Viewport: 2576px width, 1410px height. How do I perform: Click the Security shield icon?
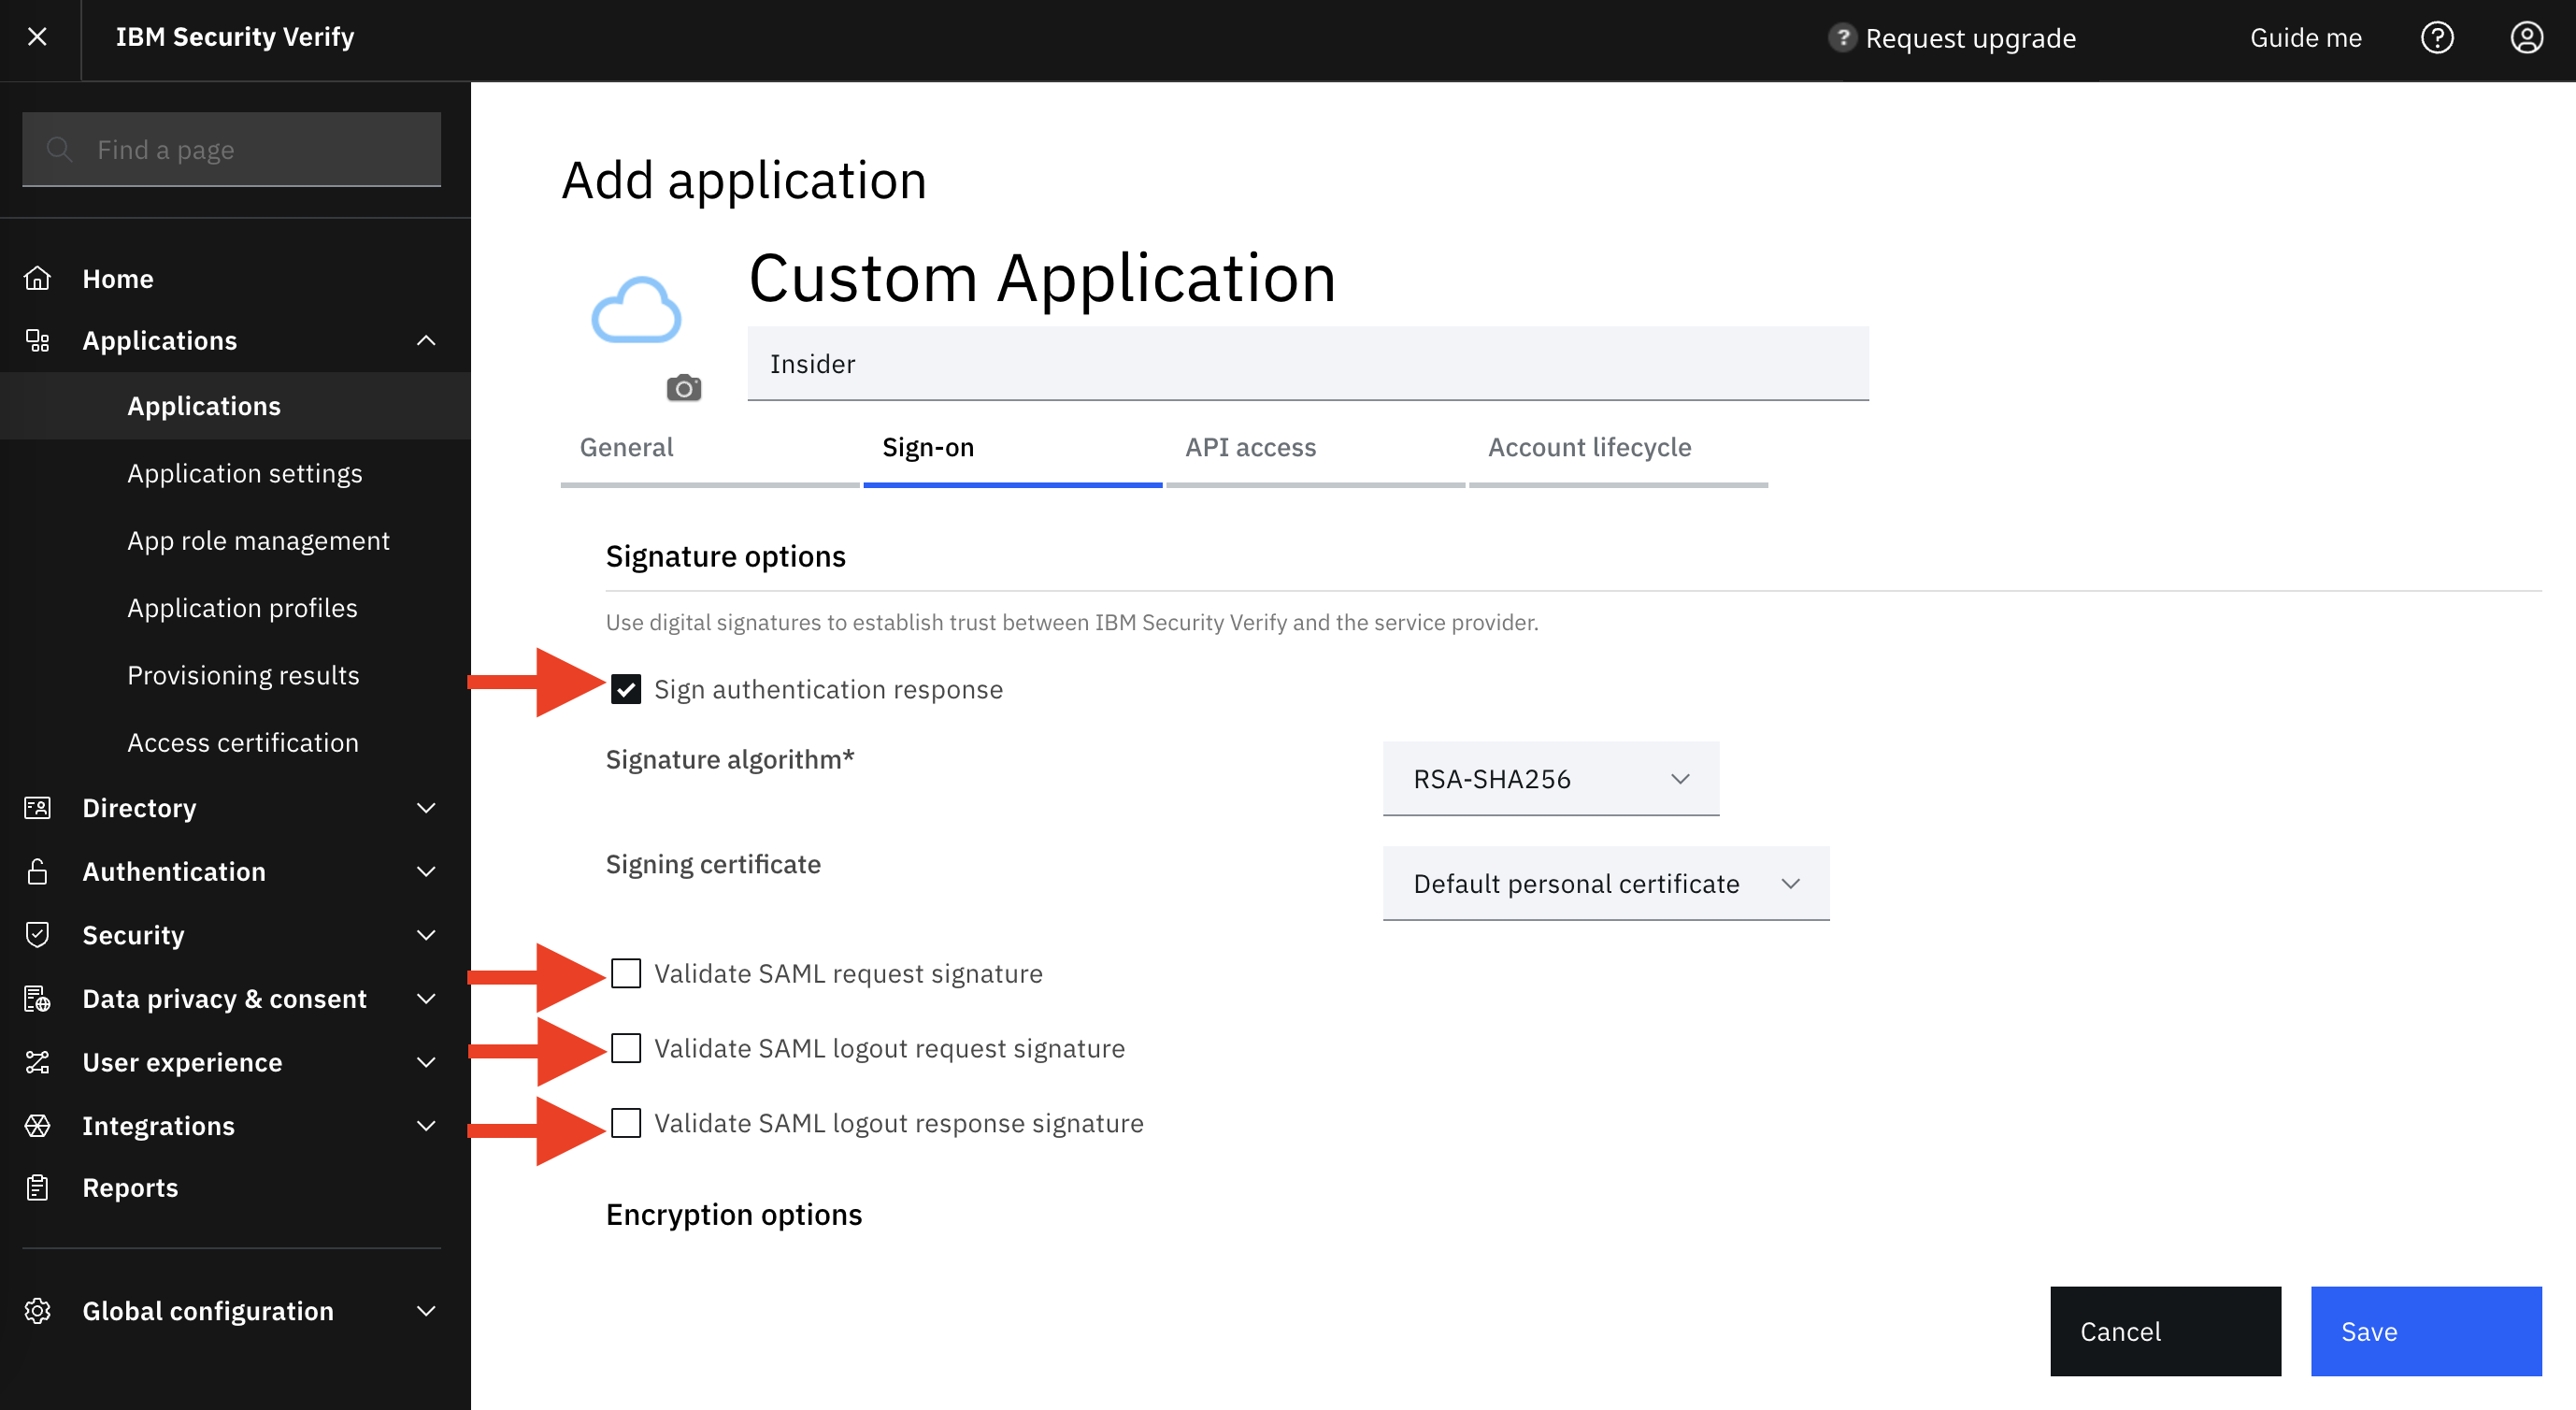(x=38, y=934)
